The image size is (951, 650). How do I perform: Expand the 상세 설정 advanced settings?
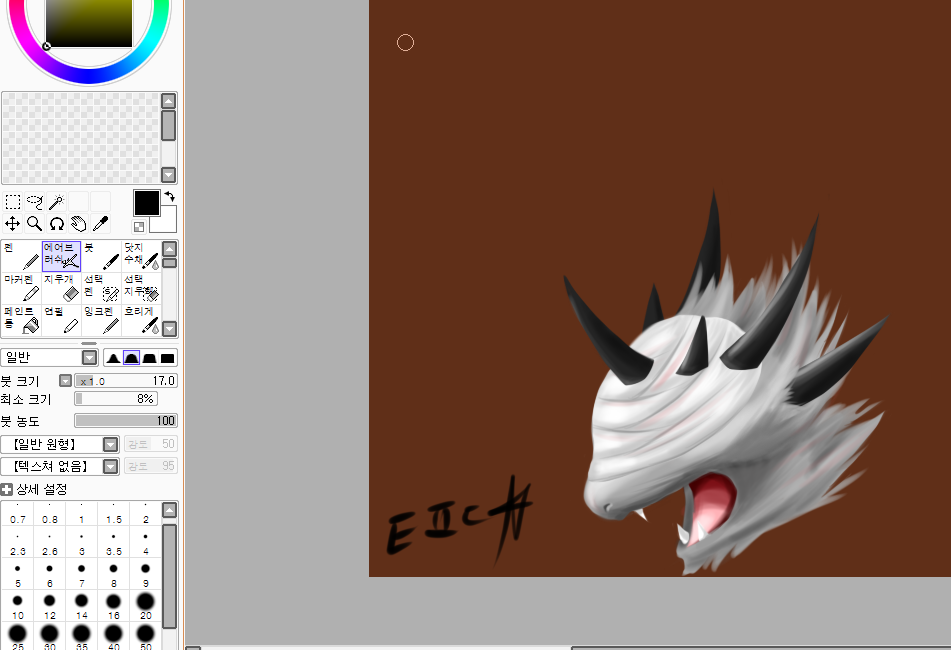click(x=7, y=489)
